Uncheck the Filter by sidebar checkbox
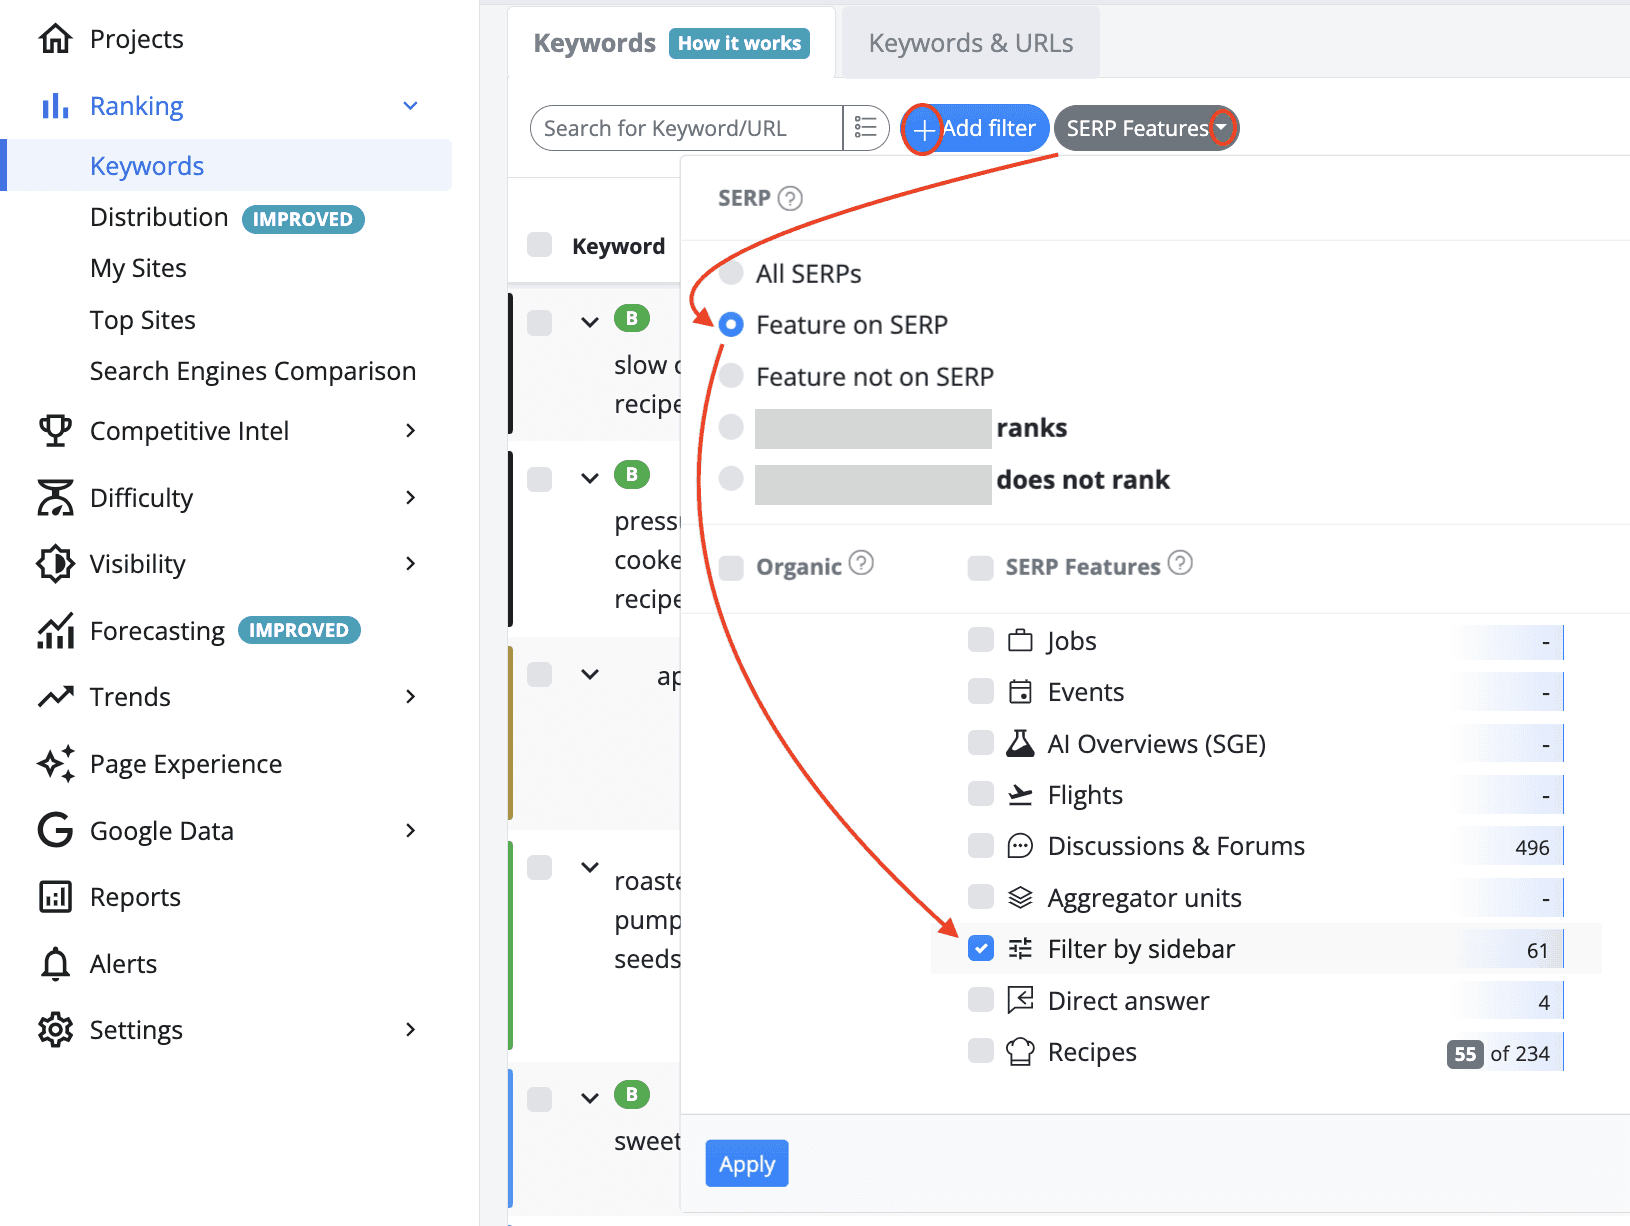This screenshot has height=1226, width=1630. 981,949
